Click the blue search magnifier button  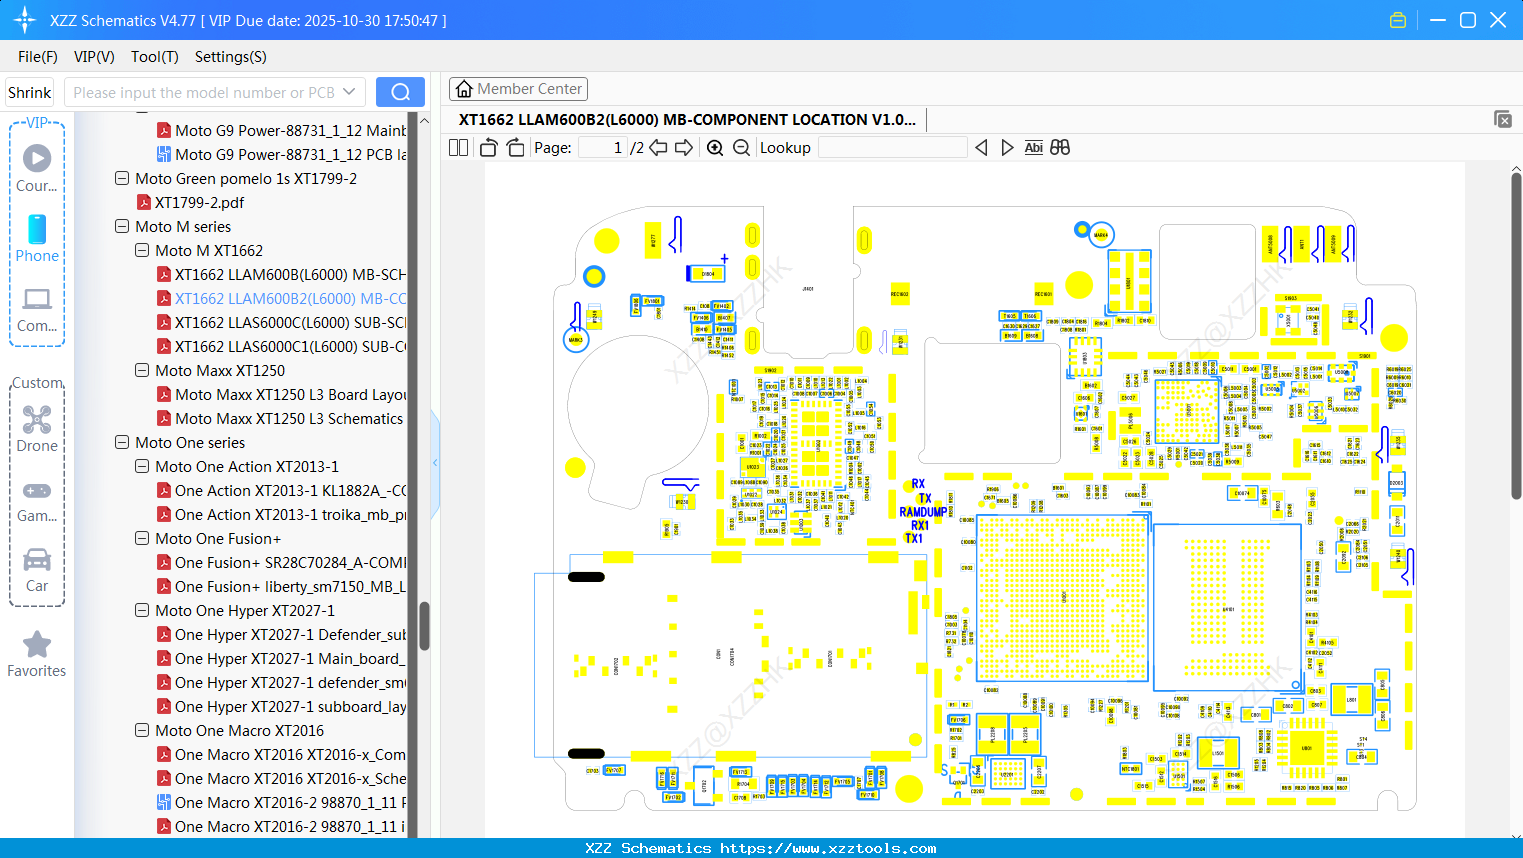tap(400, 92)
